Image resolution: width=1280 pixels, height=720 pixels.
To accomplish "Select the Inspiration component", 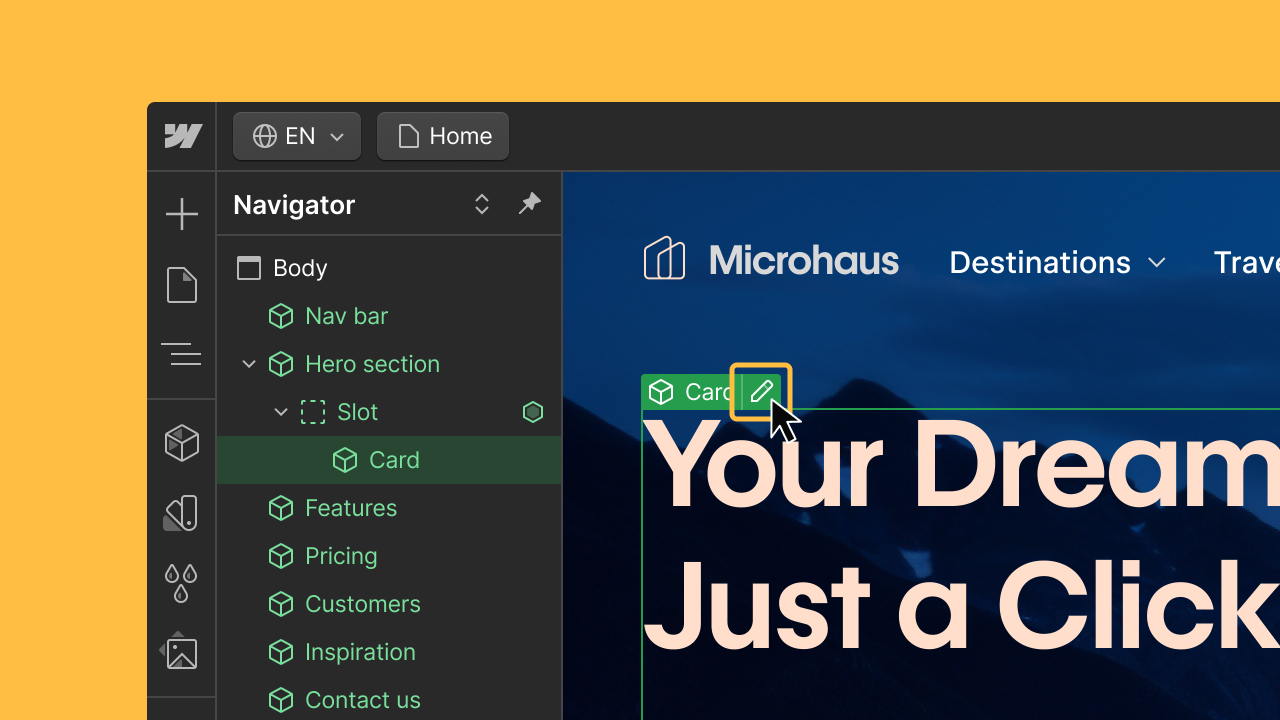I will [x=389, y=652].
